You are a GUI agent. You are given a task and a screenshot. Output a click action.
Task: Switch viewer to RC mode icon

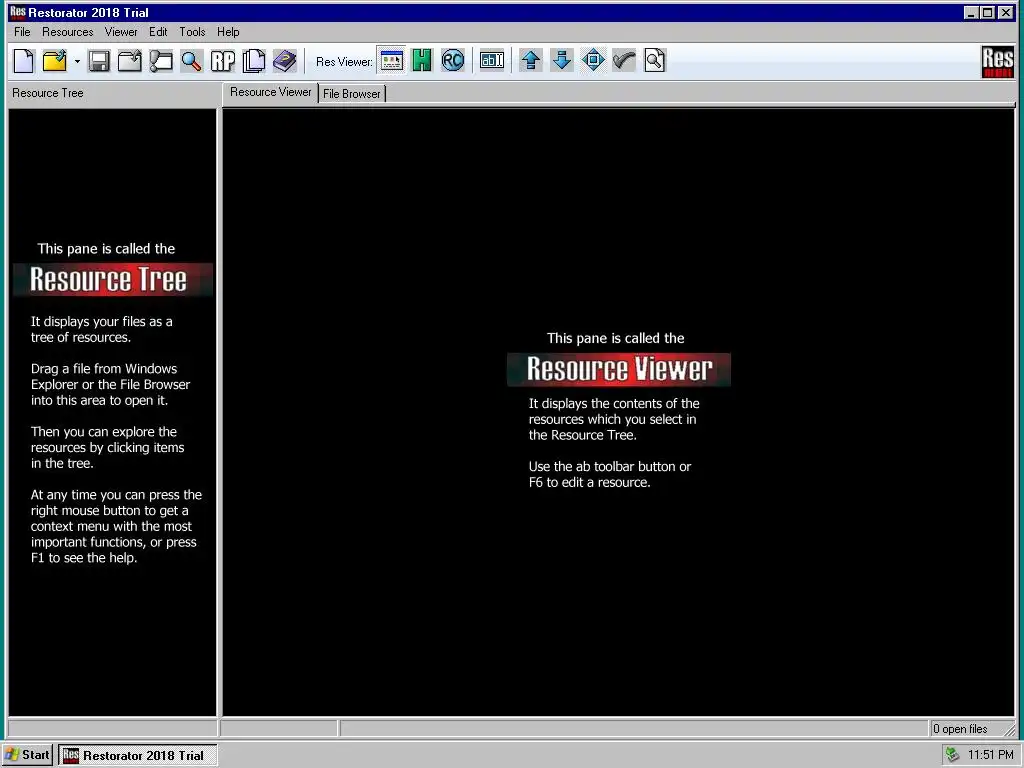click(453, 61)
